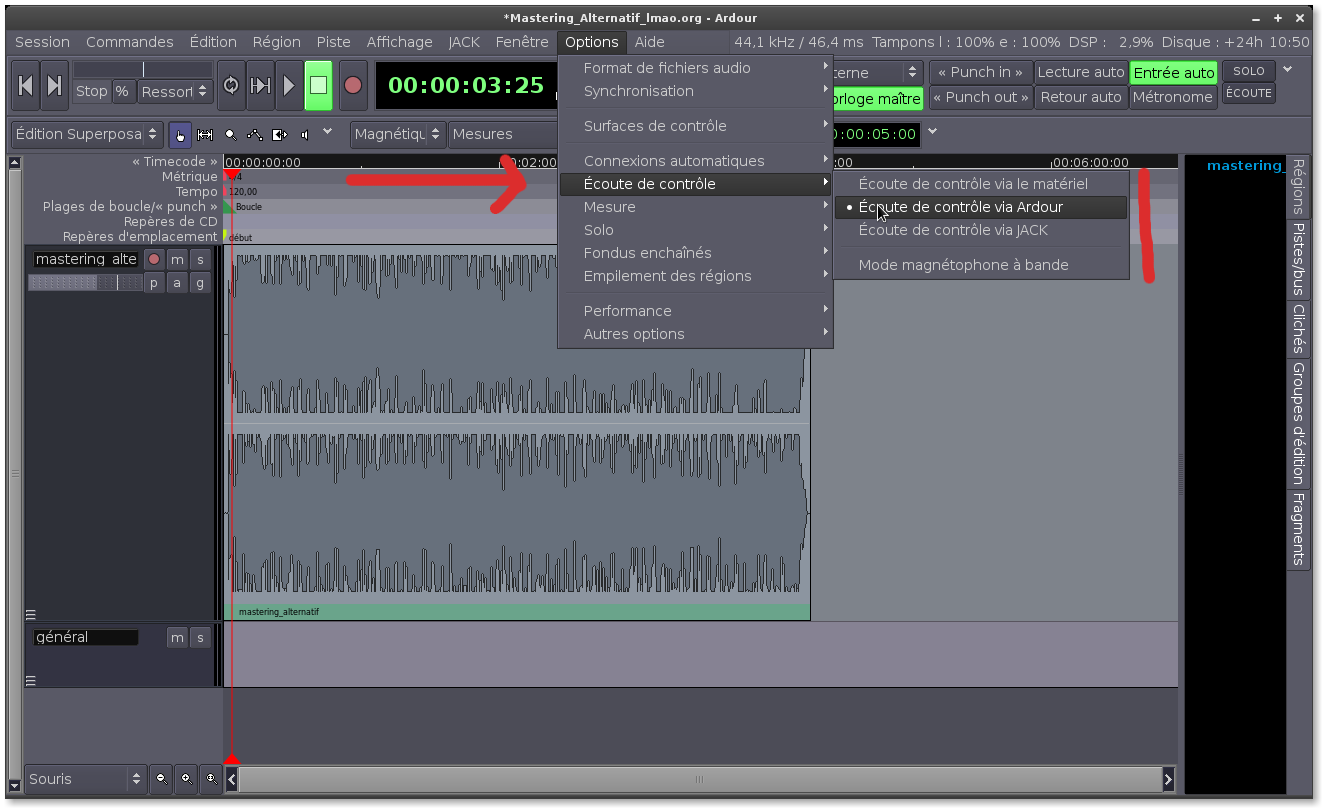Select the zoom magnifier edit tool
Viewport: 1322px width, 808px height.
click(231, 134)
